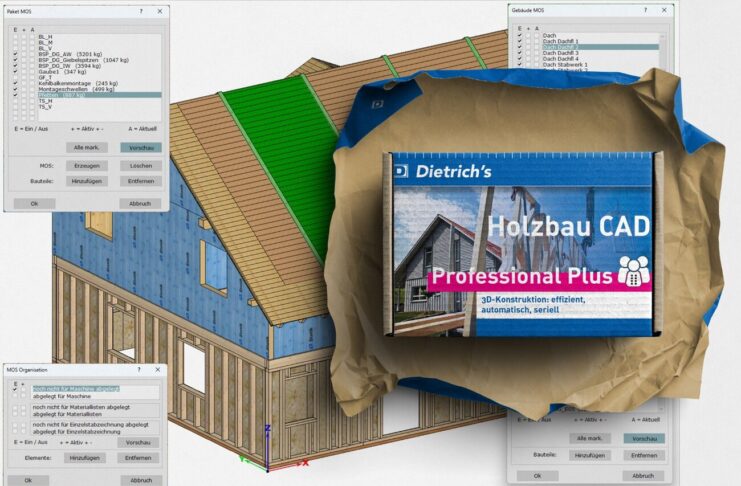Select noch nicht für Materiallisten abgelegt entry
The image size is (741, 486).
coord(81,407)
